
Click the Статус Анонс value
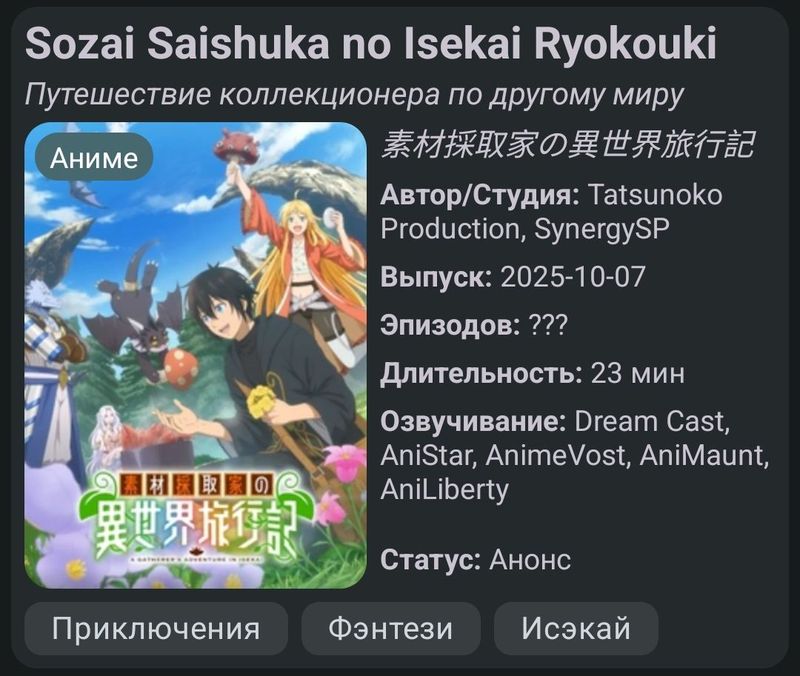530,560
